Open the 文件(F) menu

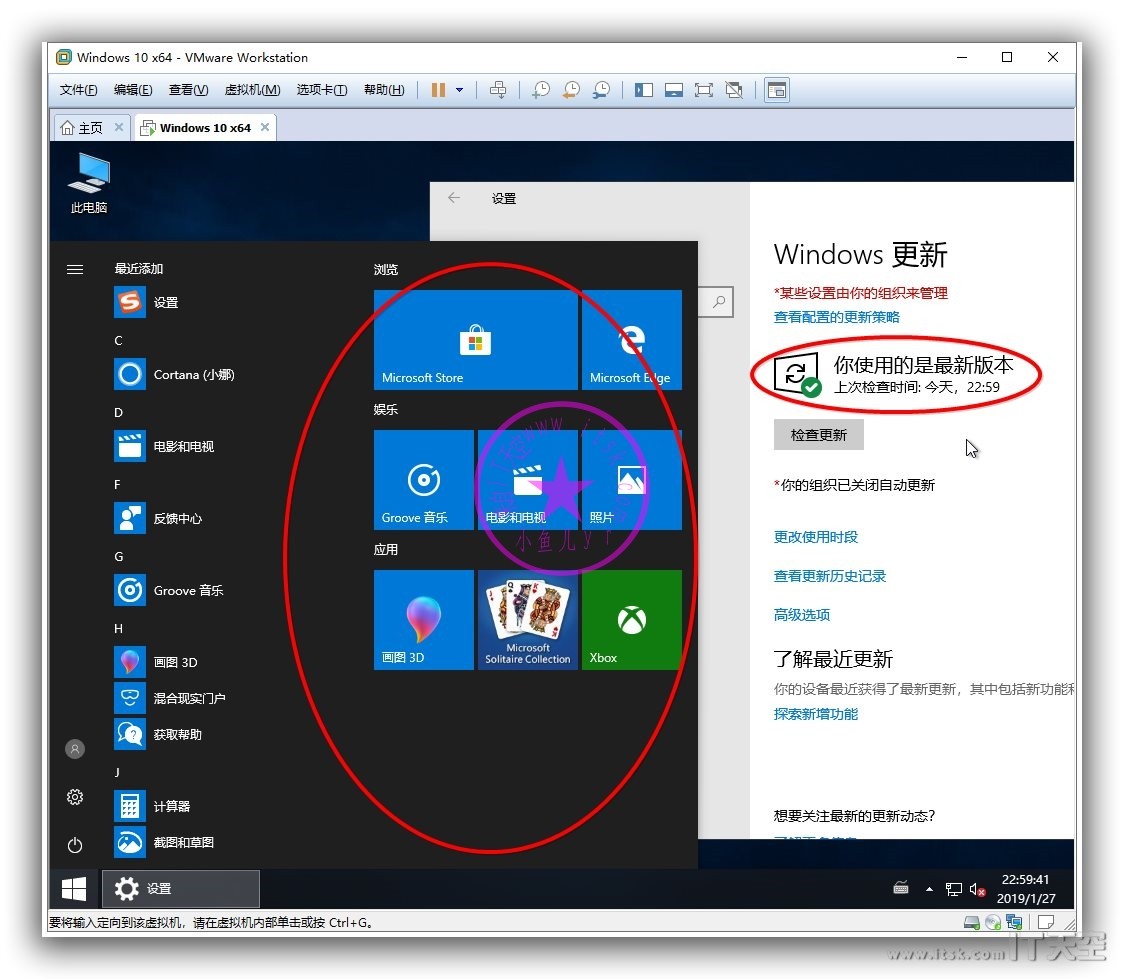click(78, 90)
